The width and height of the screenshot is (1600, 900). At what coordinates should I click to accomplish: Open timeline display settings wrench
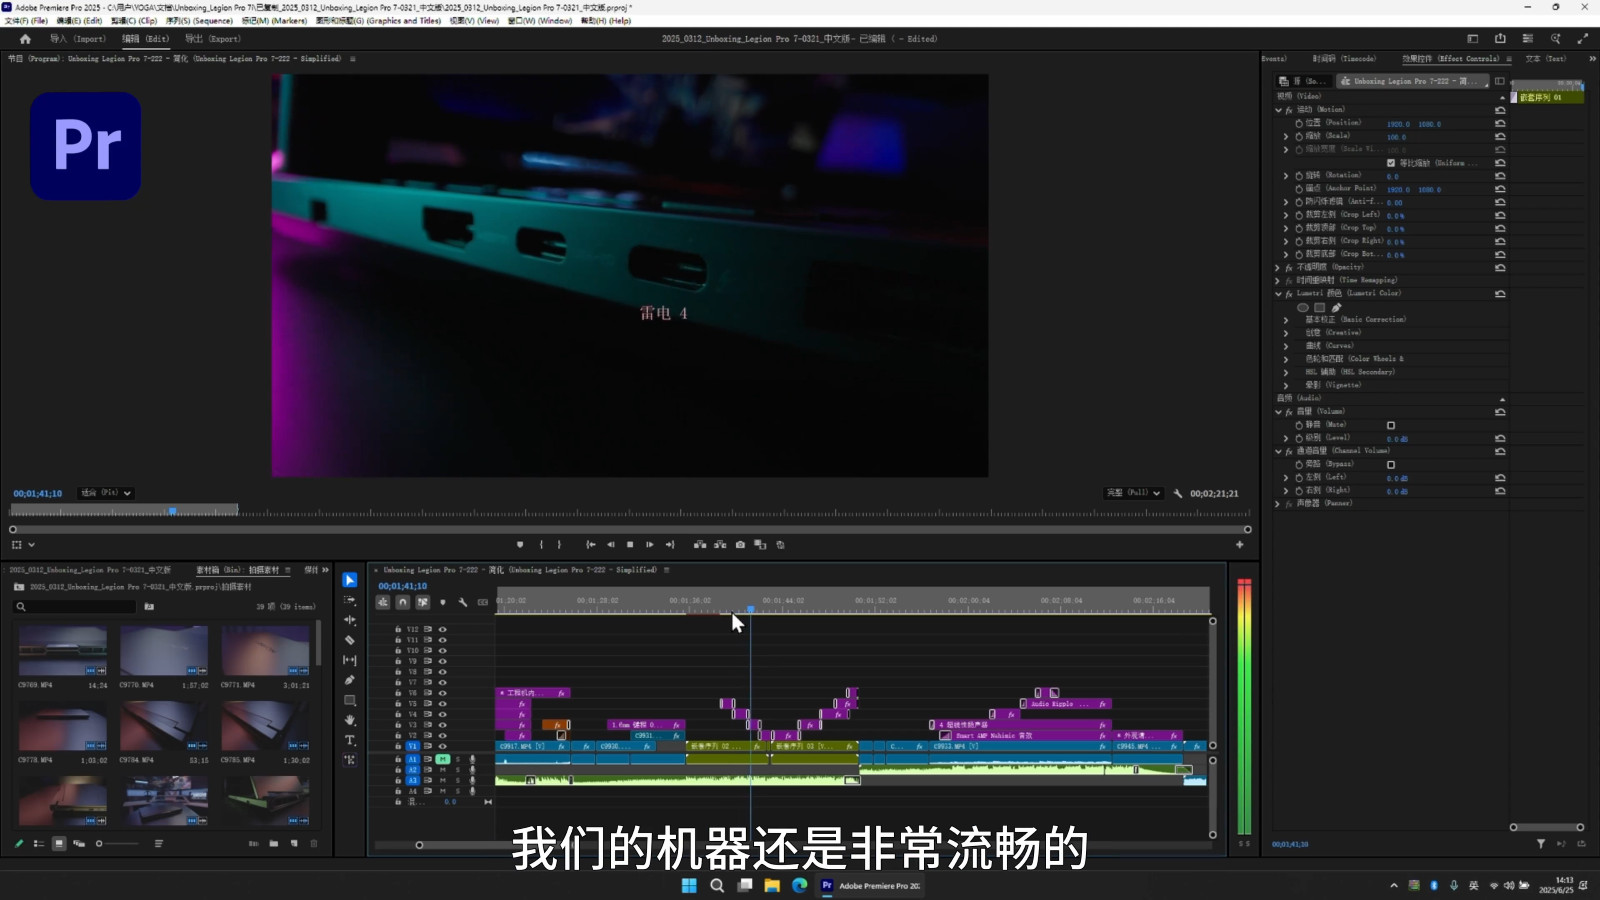pos(462,602)
